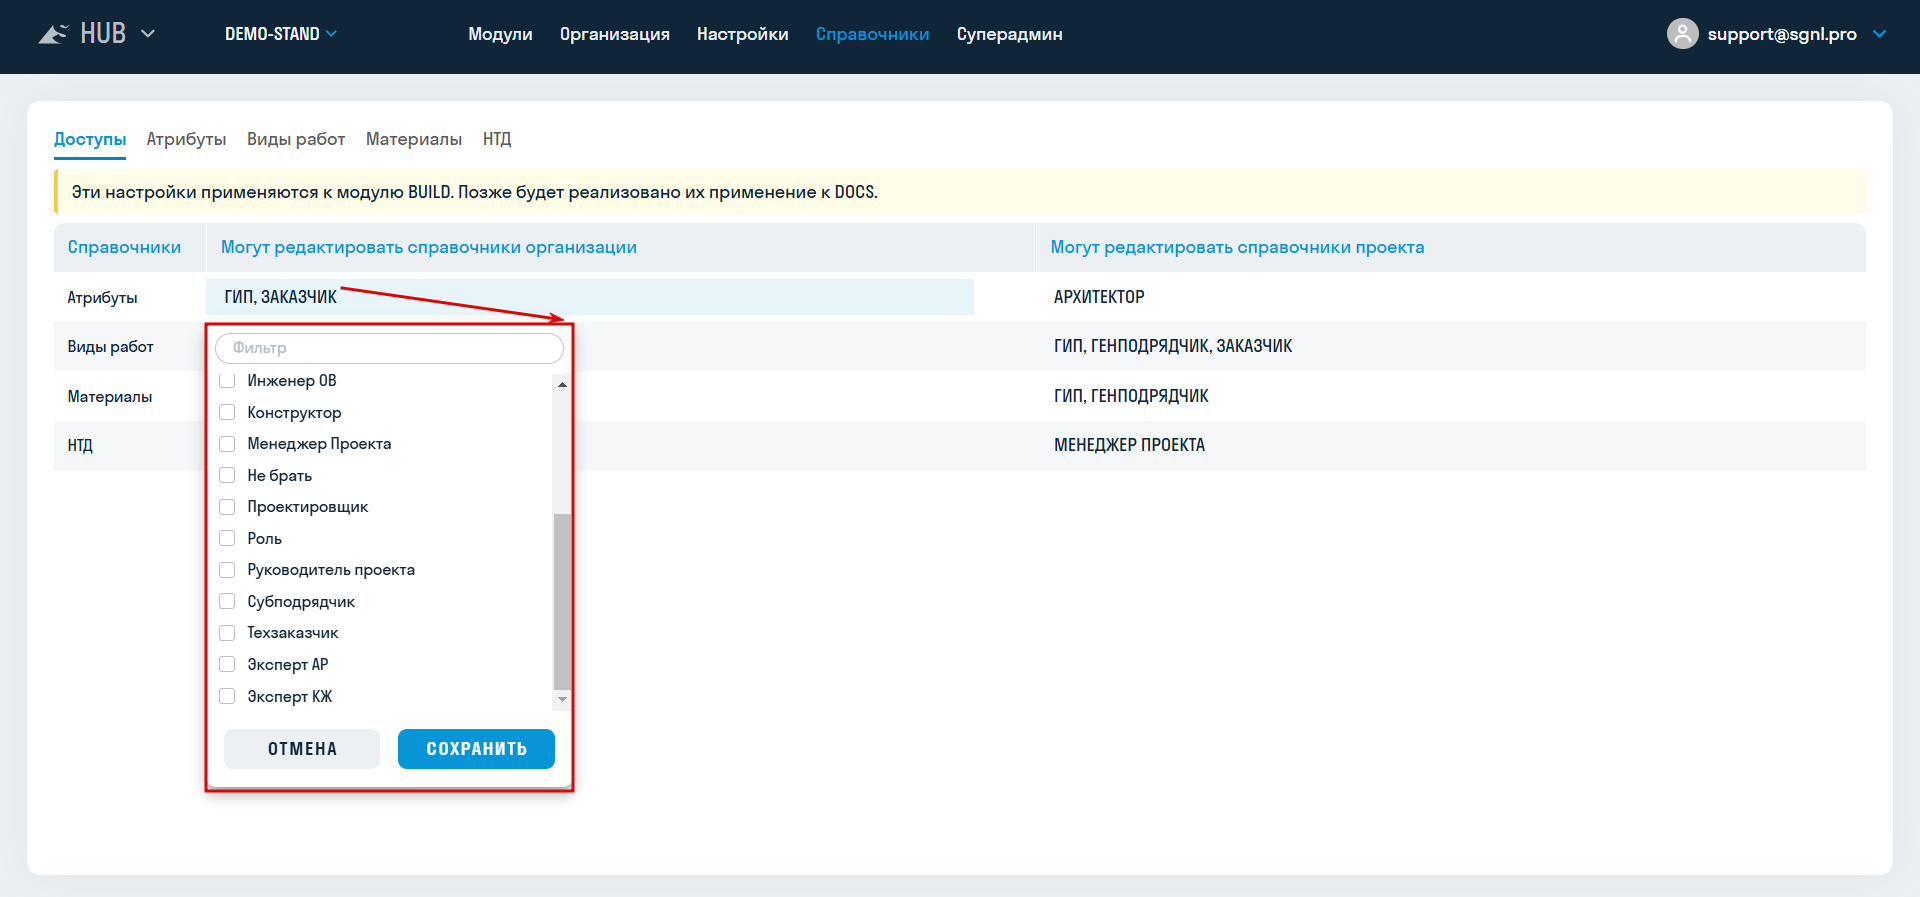Focus the Фильтр search field
Image resolution: width=1920 pixels, height=897 pixels.
point(389,348)
